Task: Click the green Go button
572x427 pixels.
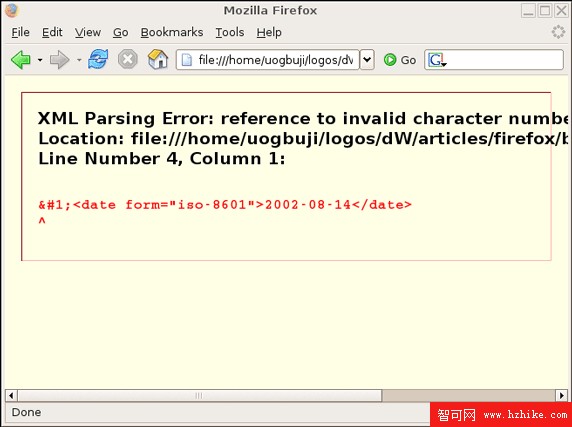Action: (x=400, y=60)
